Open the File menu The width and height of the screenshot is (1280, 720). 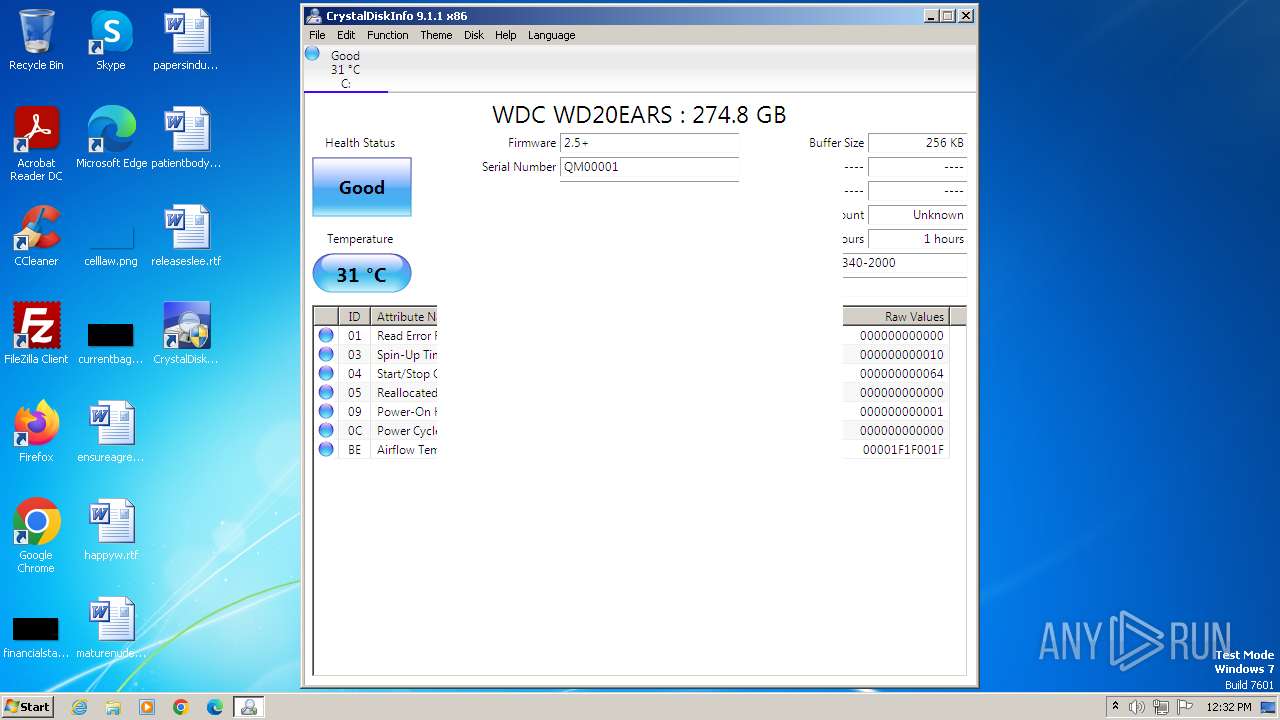click(317, 35)
